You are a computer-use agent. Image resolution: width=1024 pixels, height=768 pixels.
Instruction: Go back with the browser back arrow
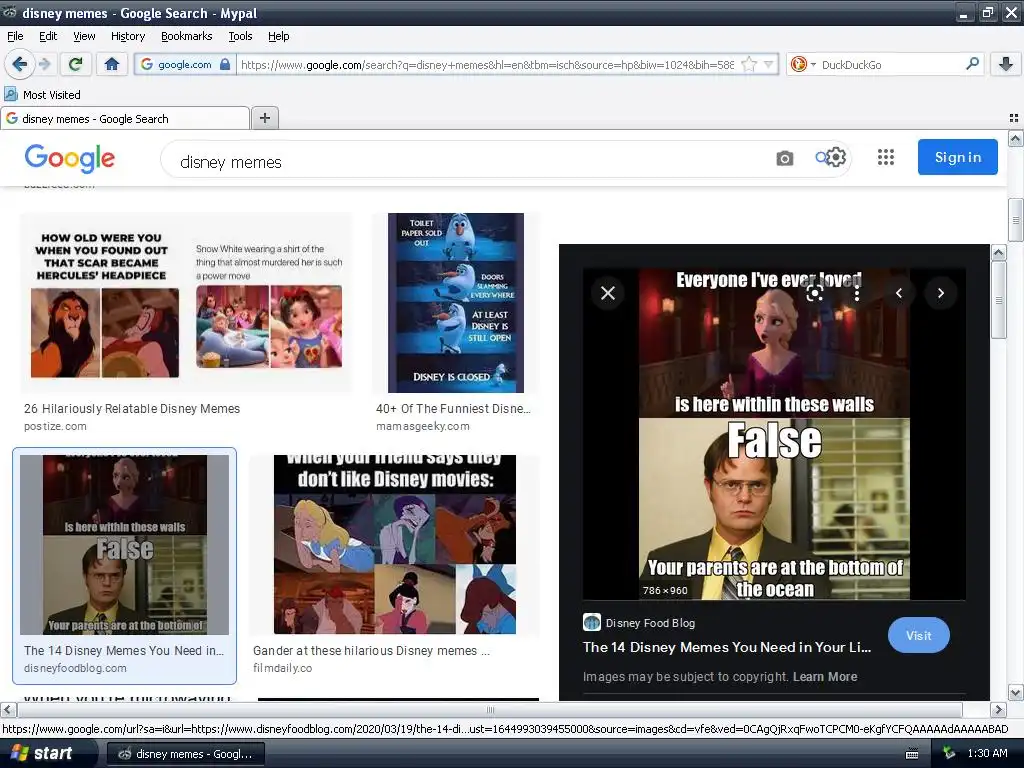19,64
